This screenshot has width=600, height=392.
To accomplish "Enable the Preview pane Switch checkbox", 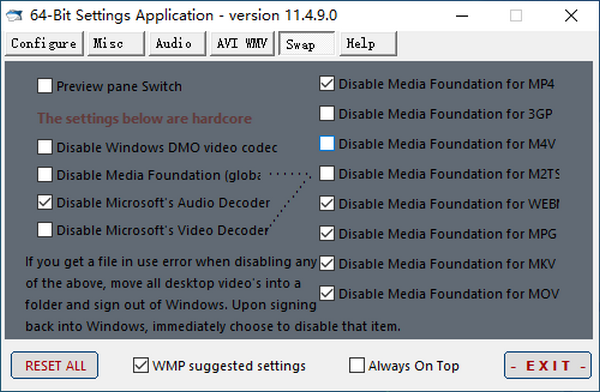I will pos(45,86).
